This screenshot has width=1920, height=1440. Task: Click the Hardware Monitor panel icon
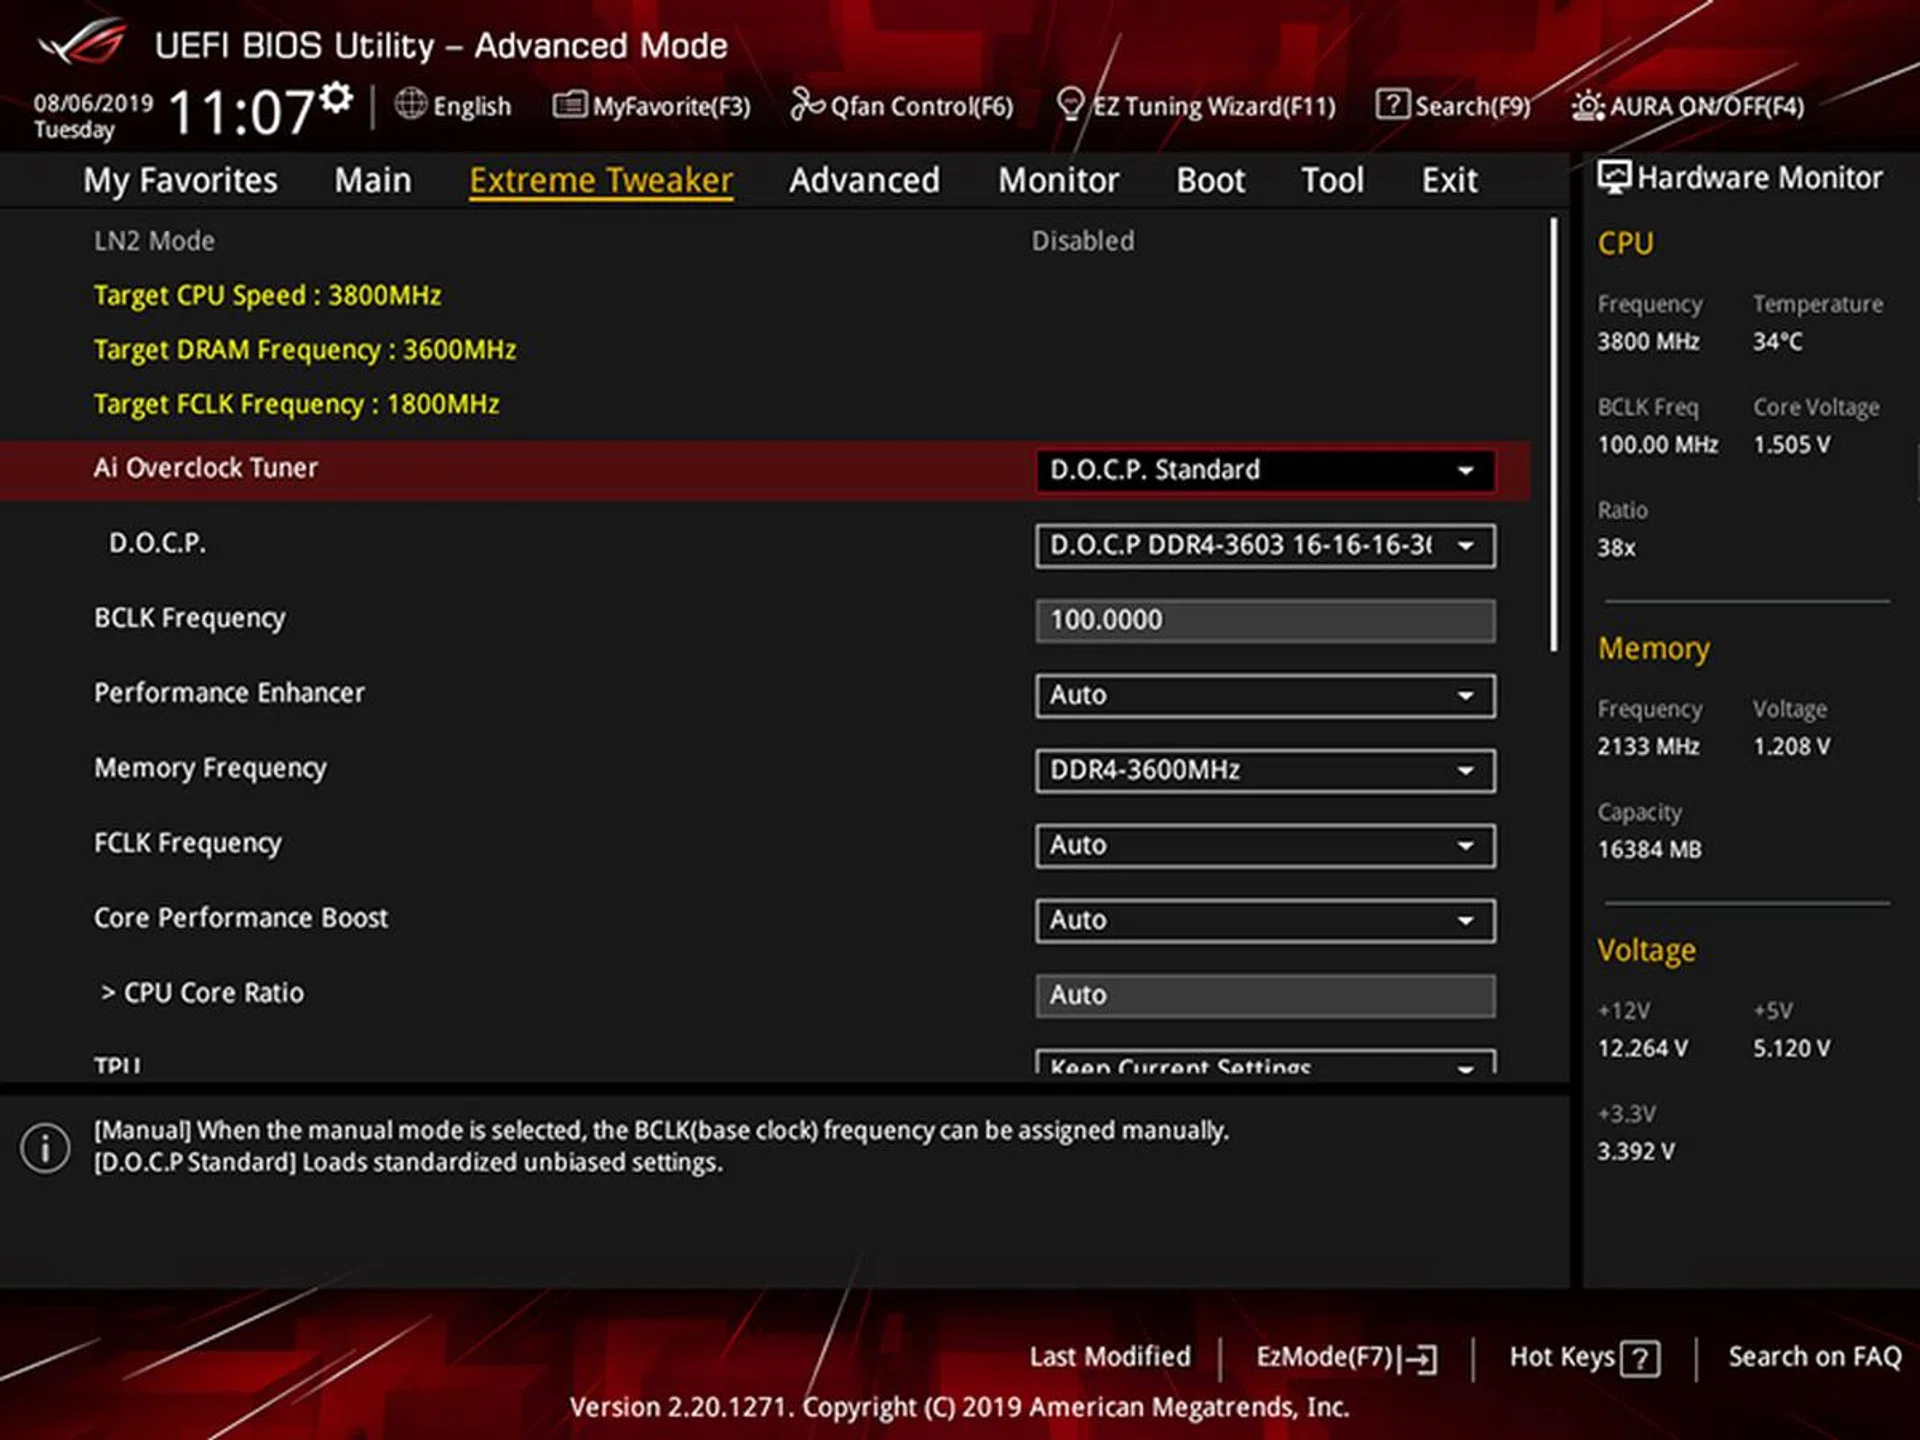click(1613, 177)
